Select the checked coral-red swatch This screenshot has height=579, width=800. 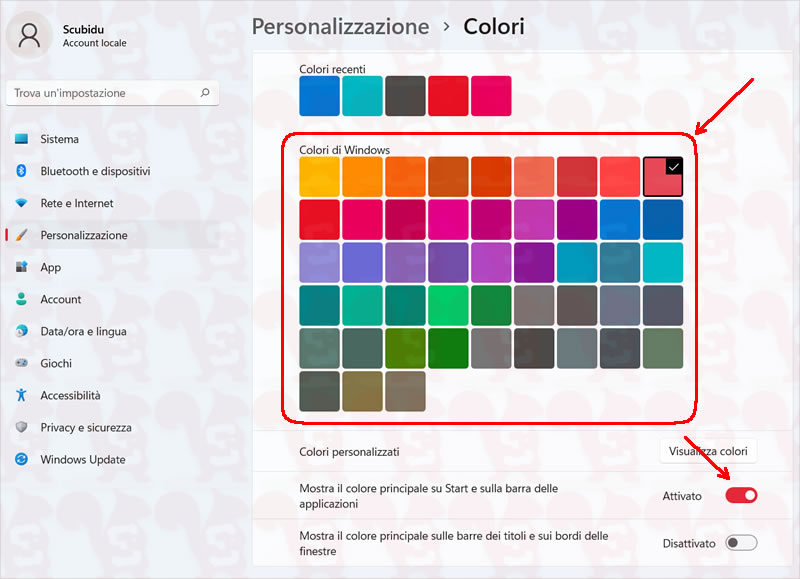[663, 177]
